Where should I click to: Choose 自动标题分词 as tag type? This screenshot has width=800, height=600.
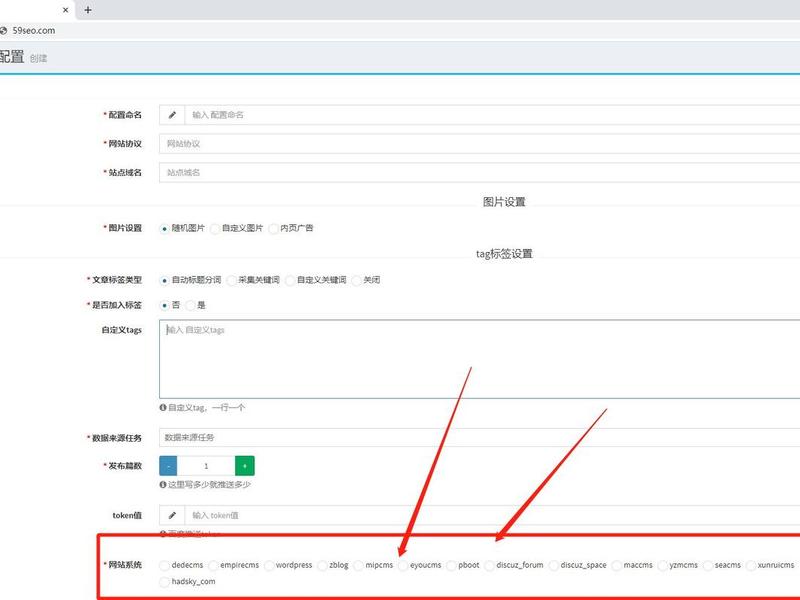tap(164, 280)
